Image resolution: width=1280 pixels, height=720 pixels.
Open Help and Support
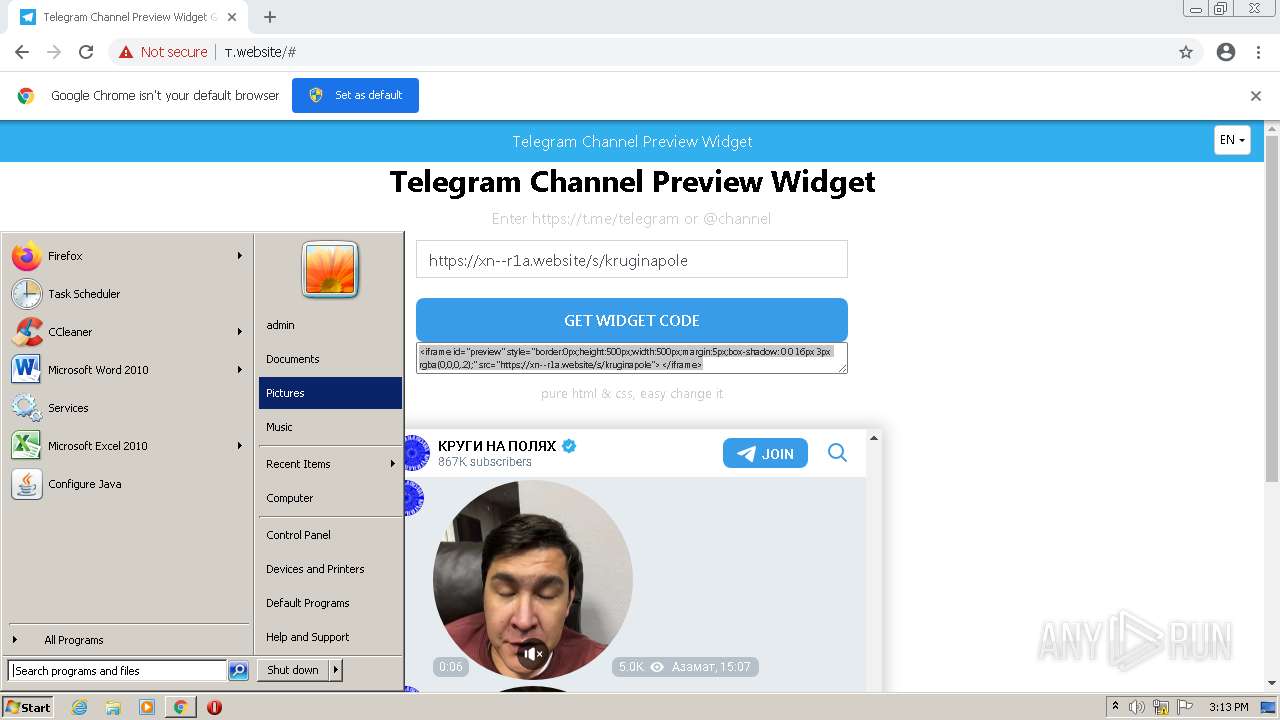pos(330,637)
